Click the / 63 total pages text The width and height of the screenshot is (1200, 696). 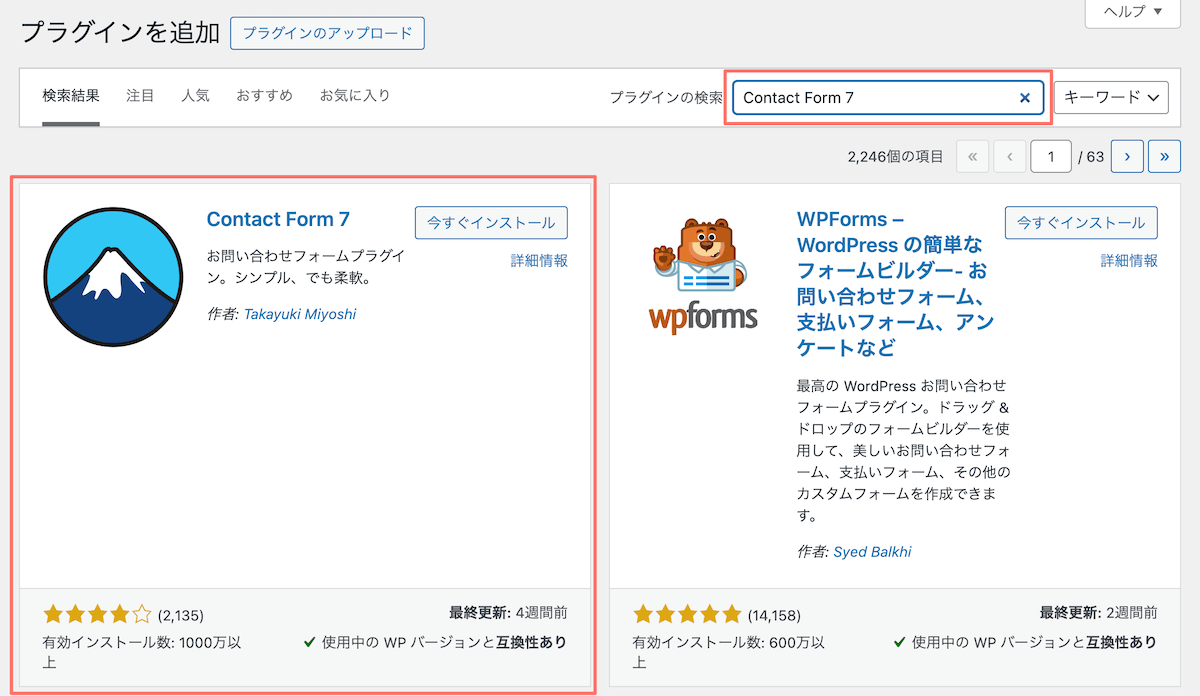point(1091,157)
